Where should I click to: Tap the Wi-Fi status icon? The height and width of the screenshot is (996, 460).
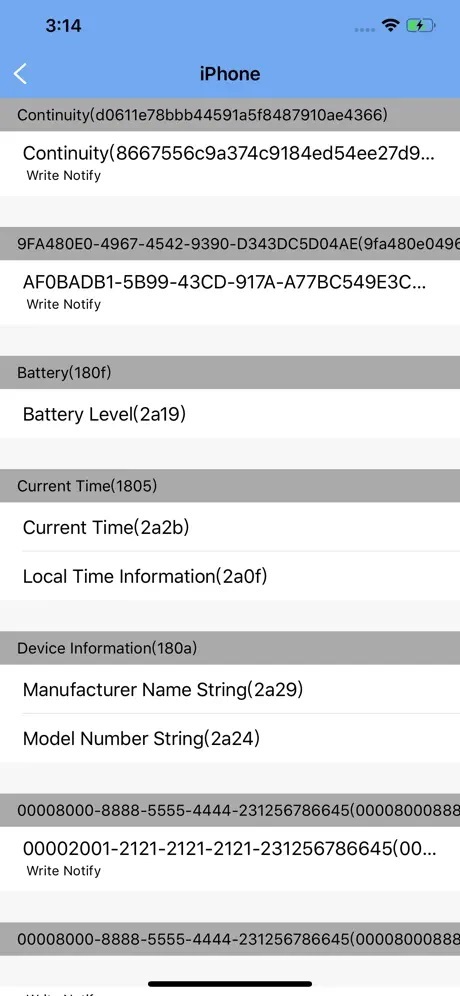click(390, 25)
